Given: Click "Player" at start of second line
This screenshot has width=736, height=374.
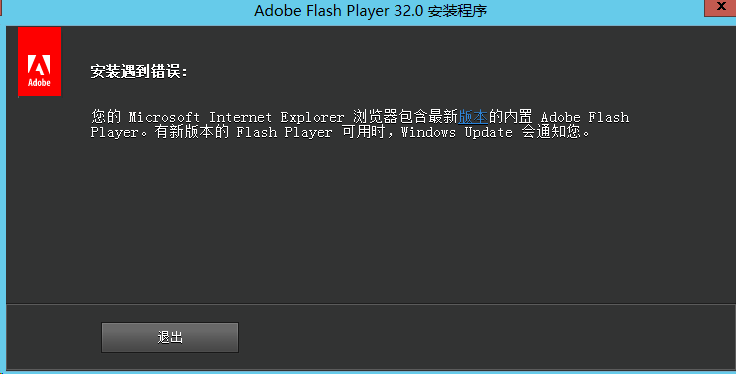Looking at the screenshot, I should [x=115, y=132].
